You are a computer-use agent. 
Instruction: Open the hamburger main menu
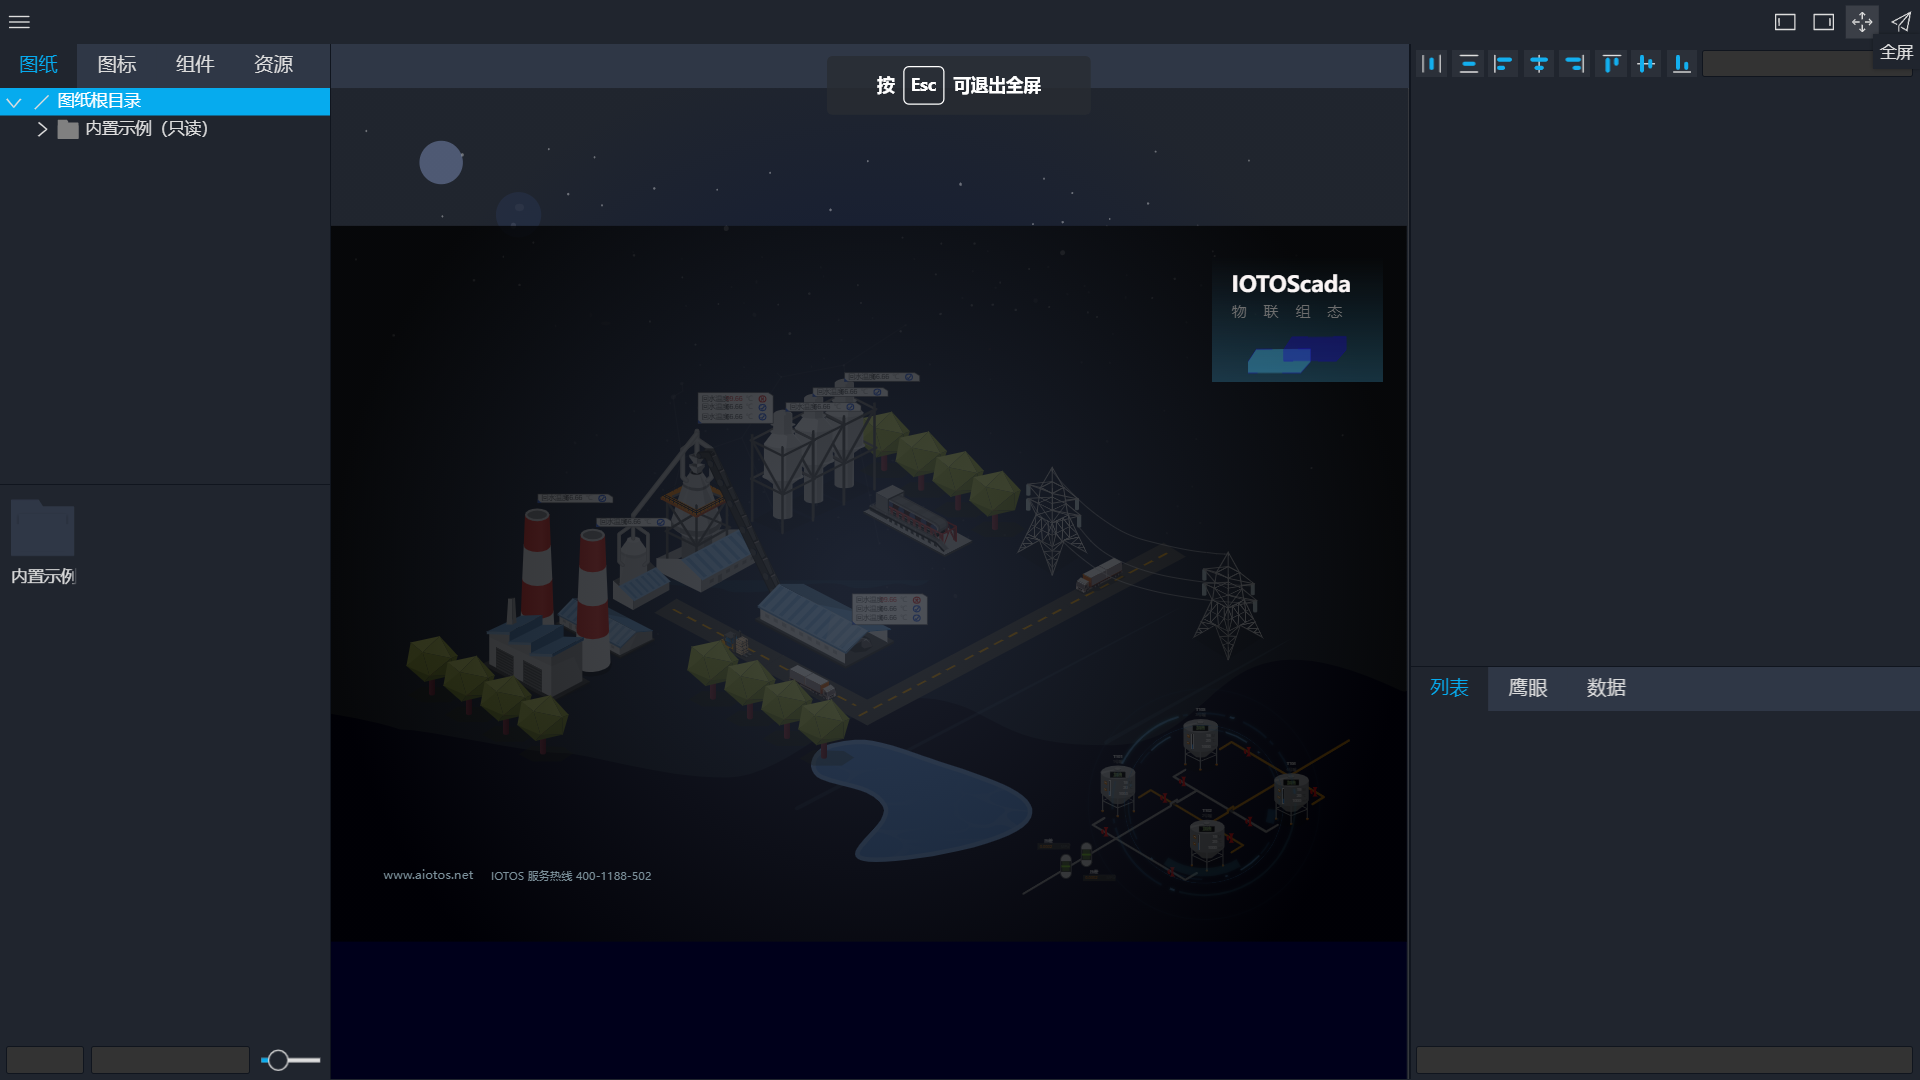click(x=19, y=22)
